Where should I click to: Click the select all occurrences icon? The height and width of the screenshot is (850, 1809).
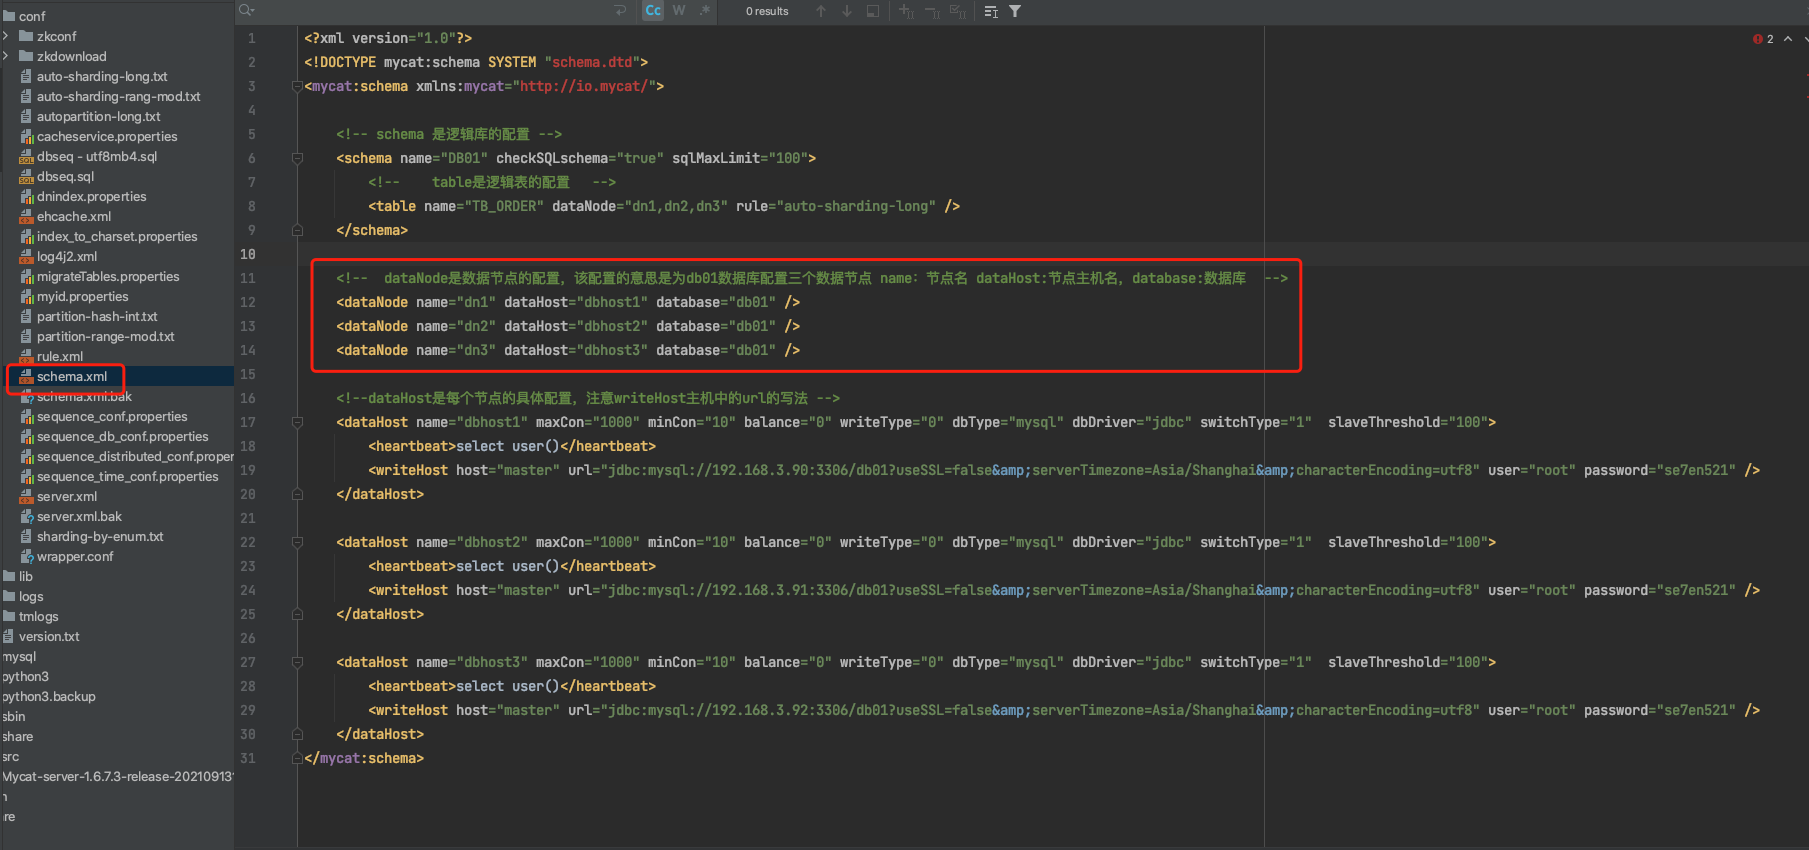957,11
